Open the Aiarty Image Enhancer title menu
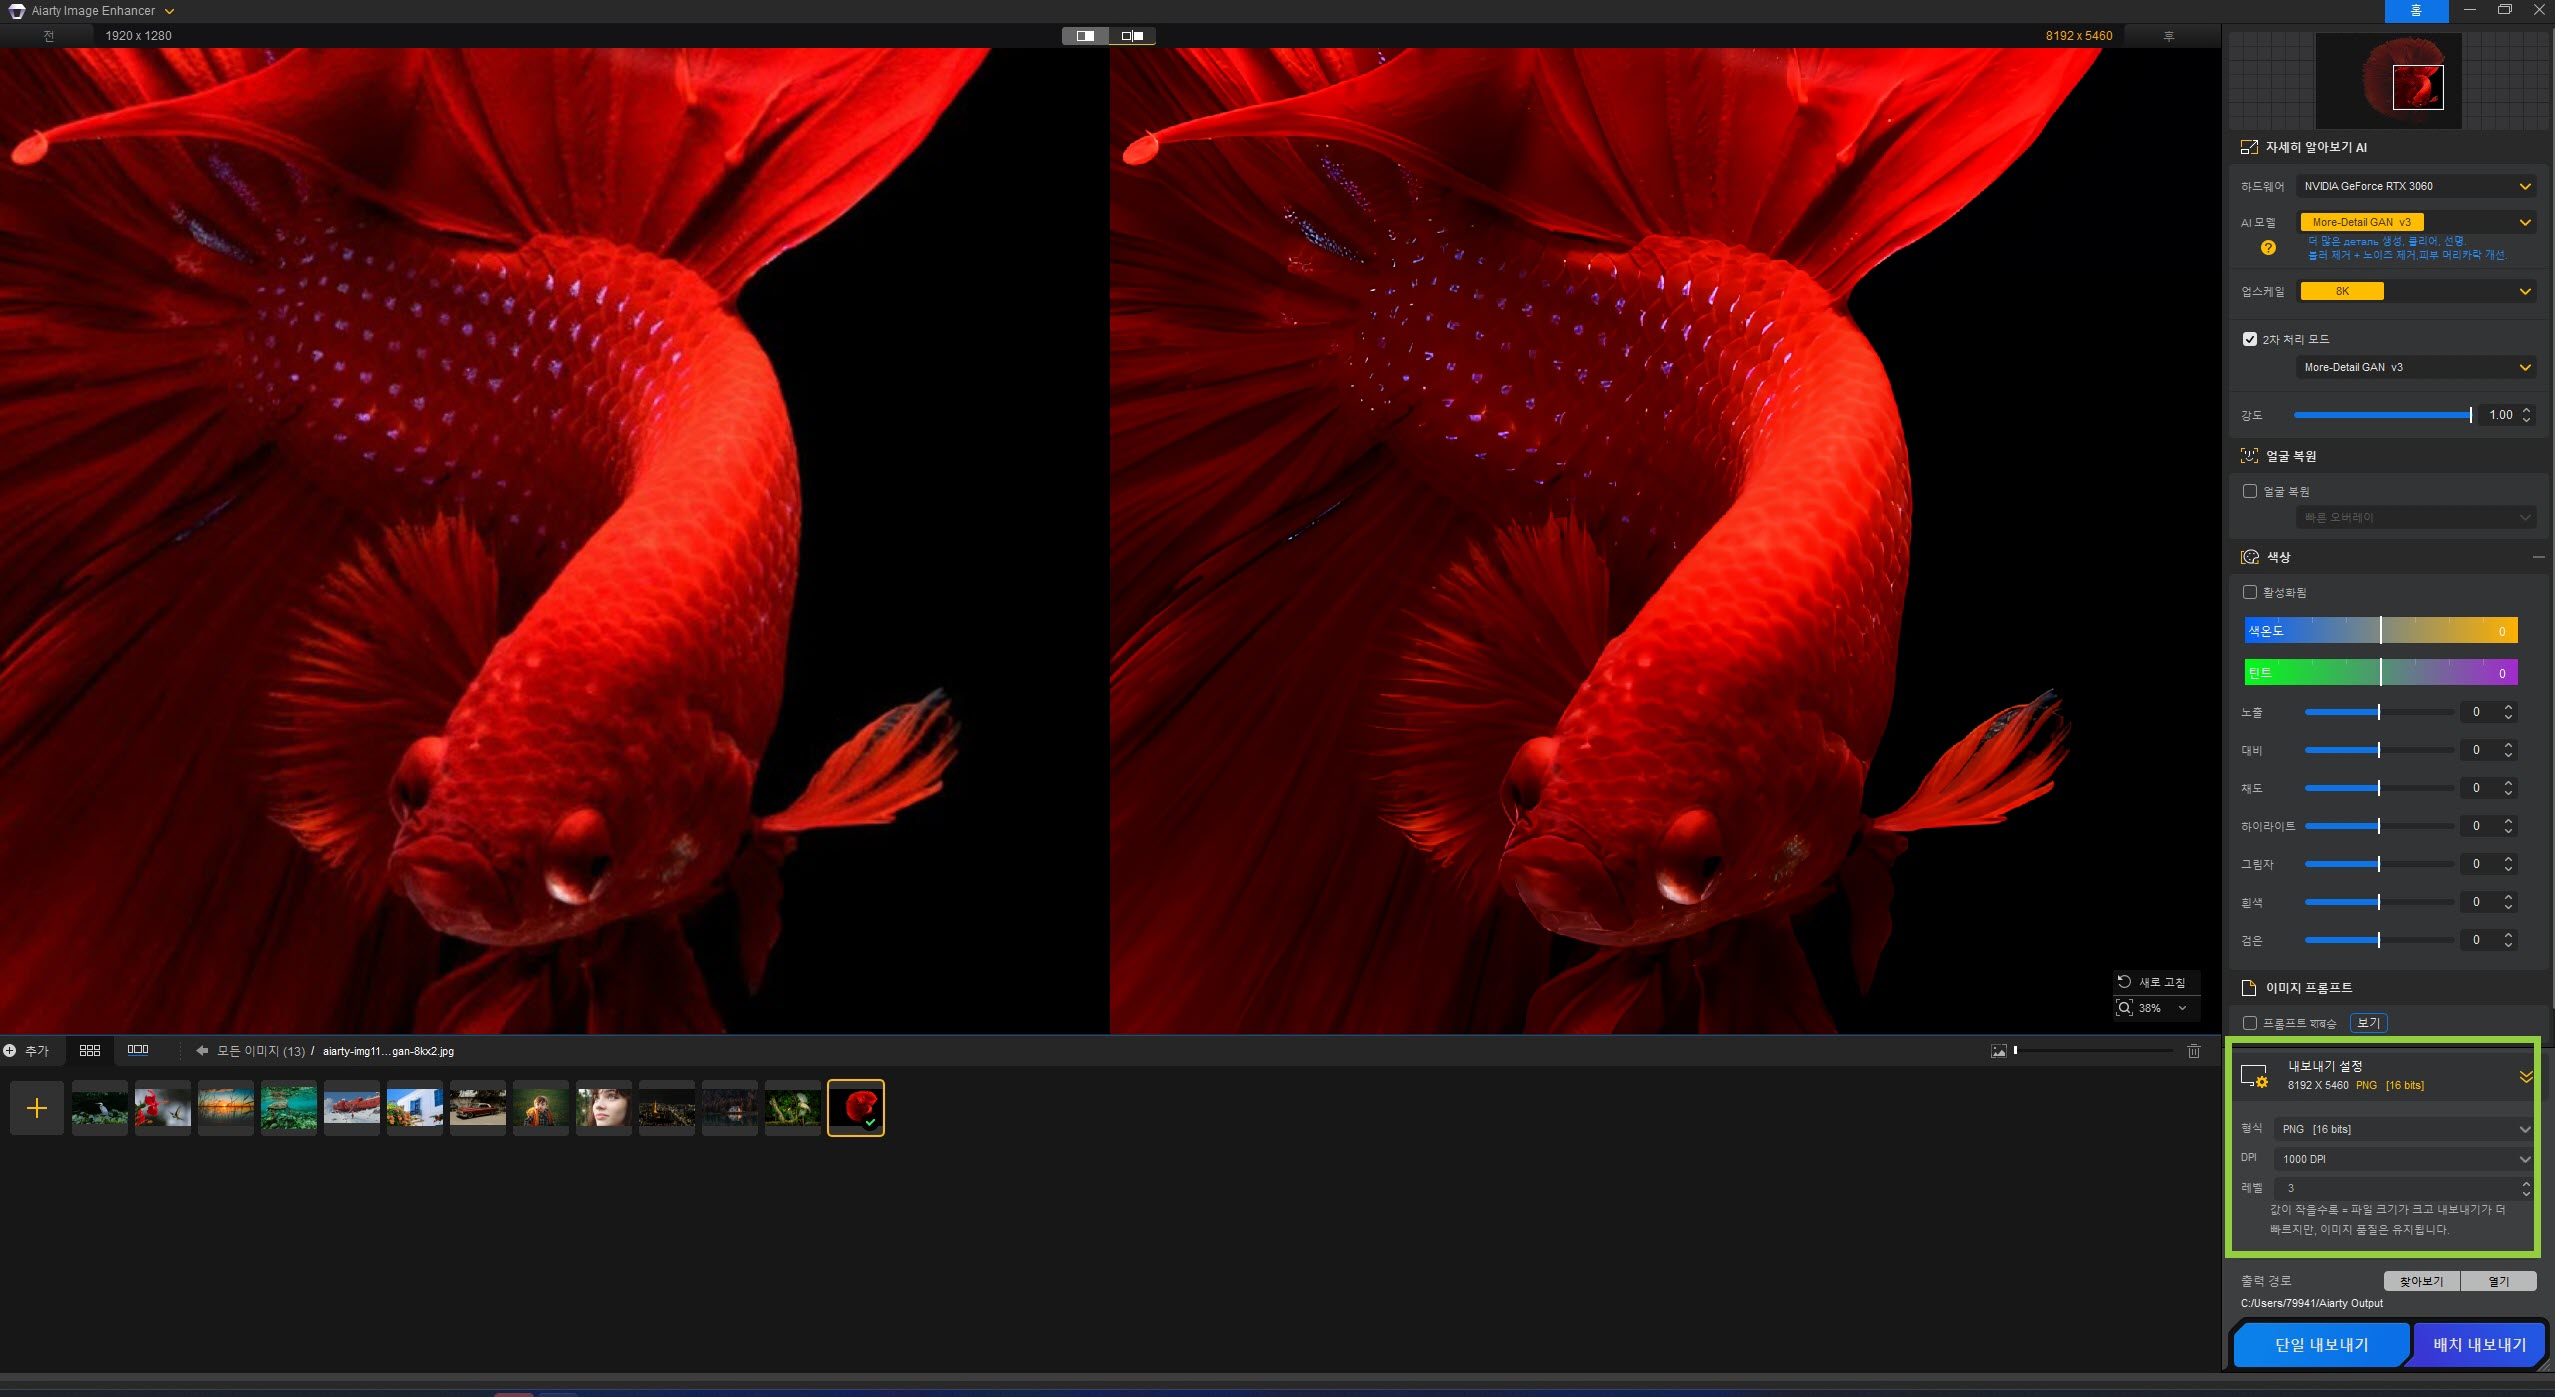 pyautogui.click(x=169, y=11)
